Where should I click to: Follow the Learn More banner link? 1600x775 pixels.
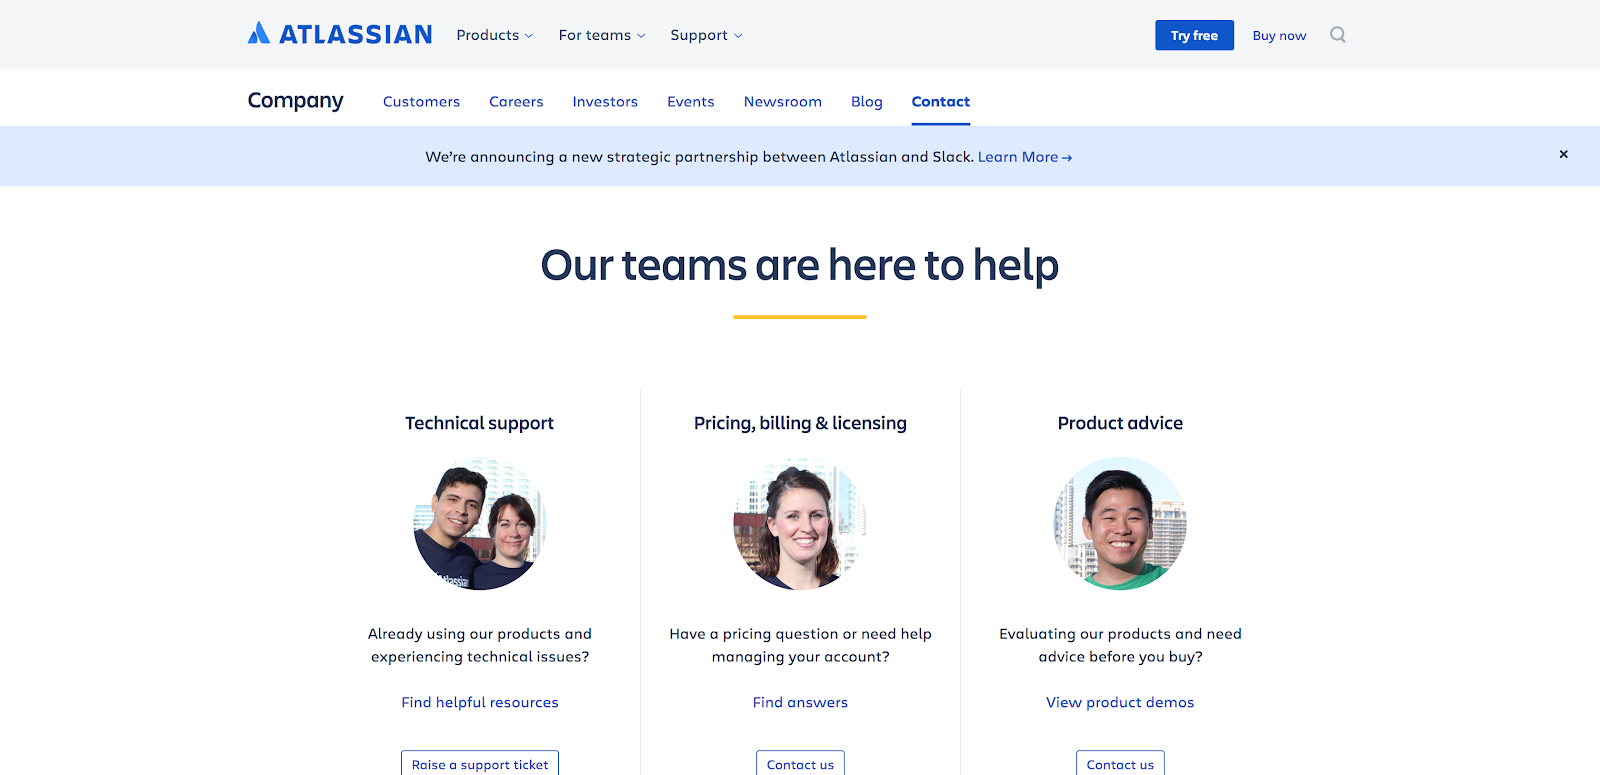pyautogui.click(x=1024, y=157)
